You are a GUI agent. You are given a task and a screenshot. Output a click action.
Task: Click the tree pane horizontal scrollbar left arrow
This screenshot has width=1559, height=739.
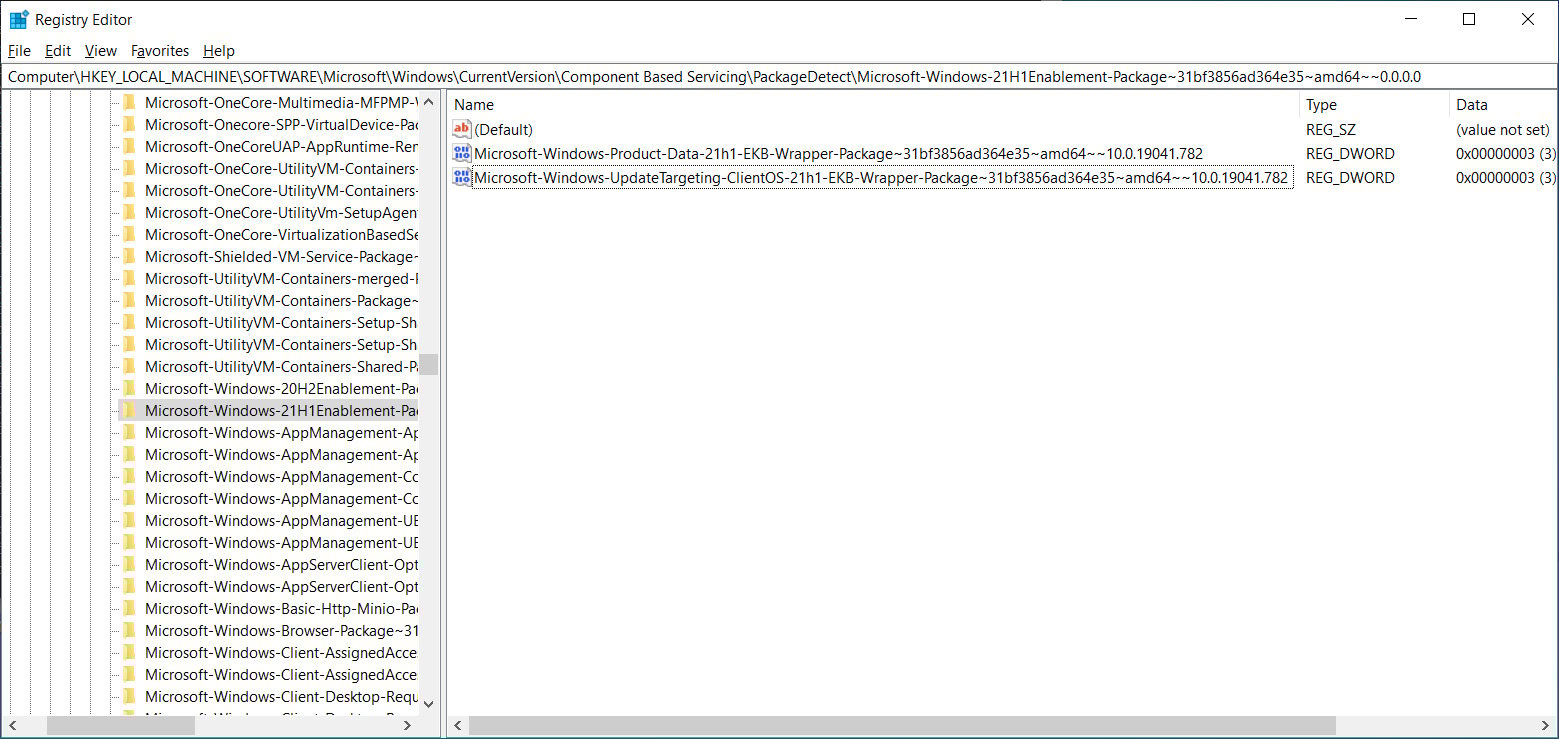point(13,725)
